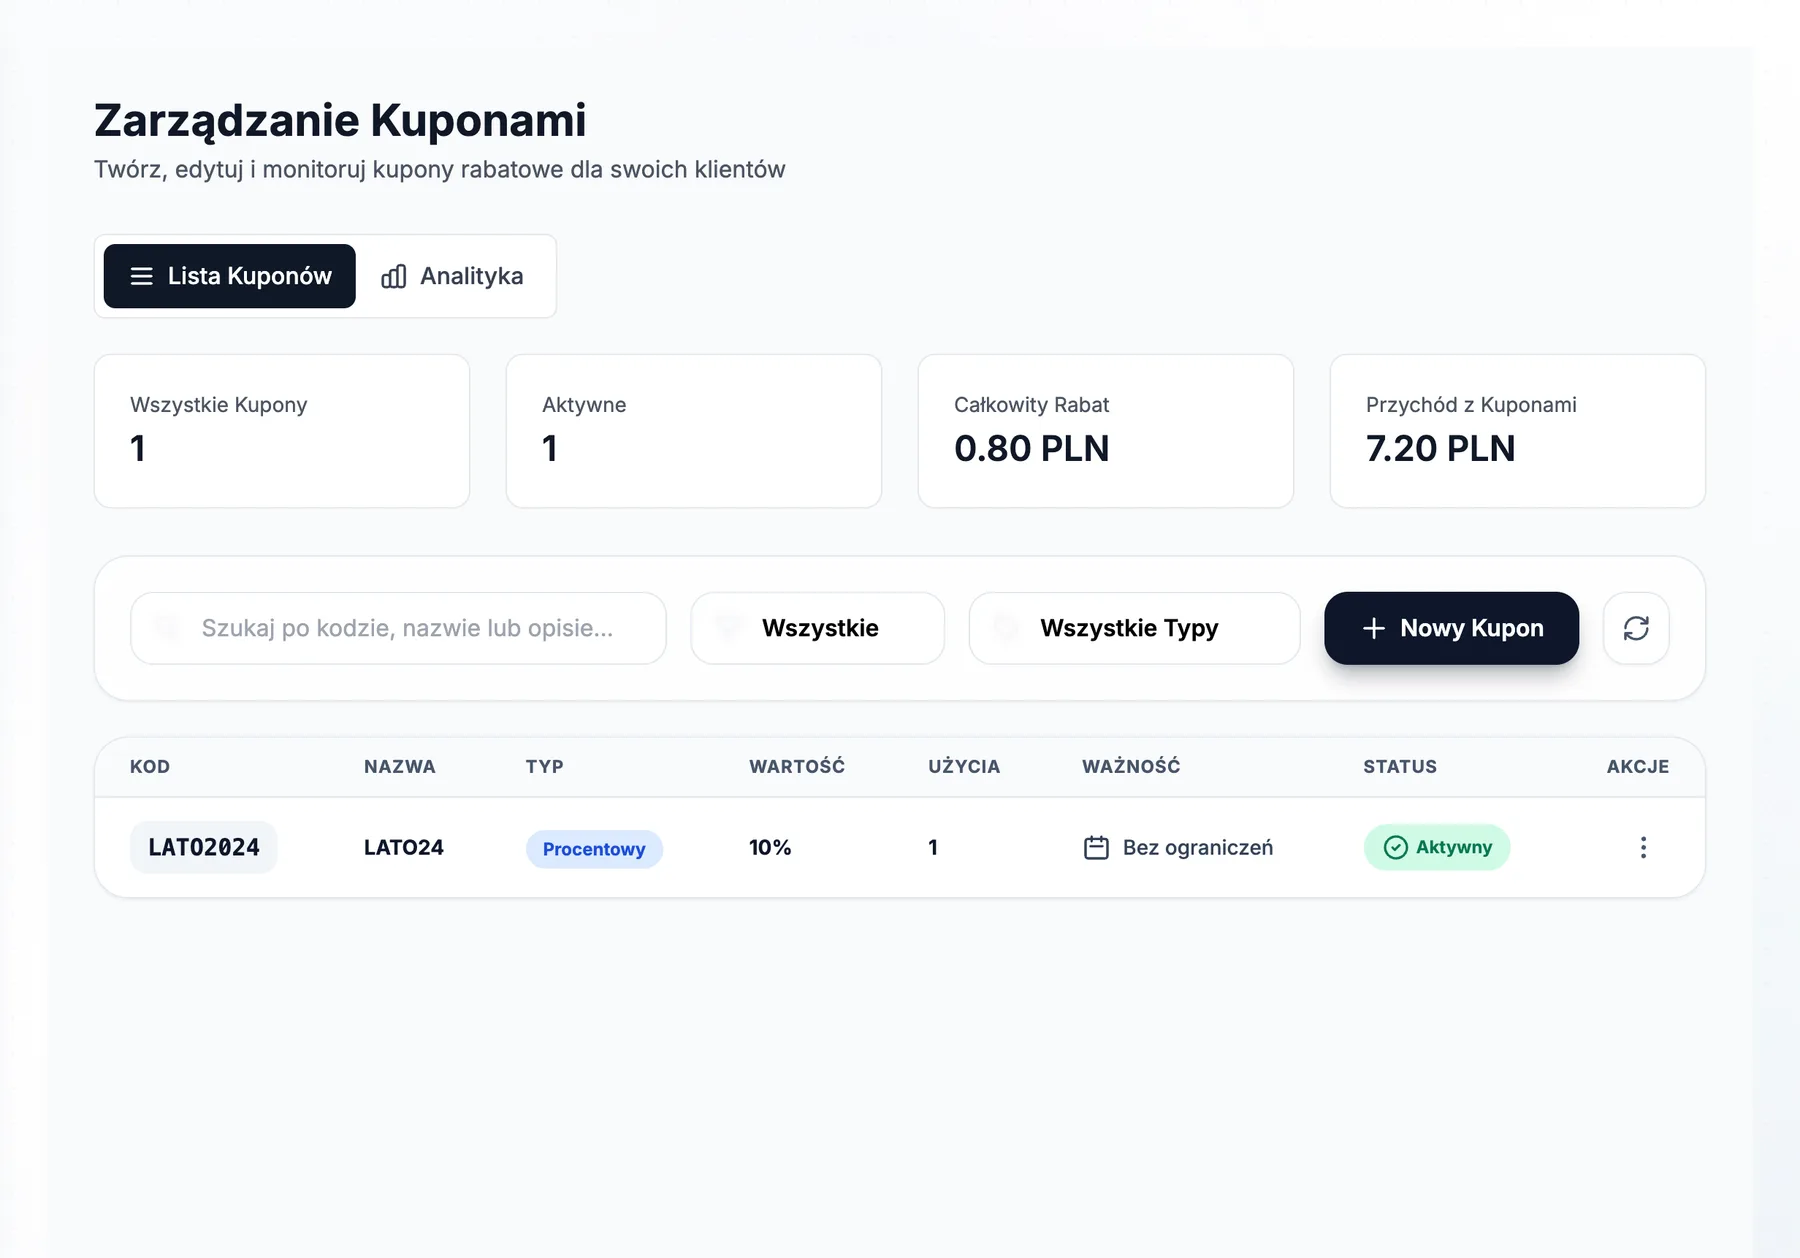Focus the coupon search input field

(398, 628)
